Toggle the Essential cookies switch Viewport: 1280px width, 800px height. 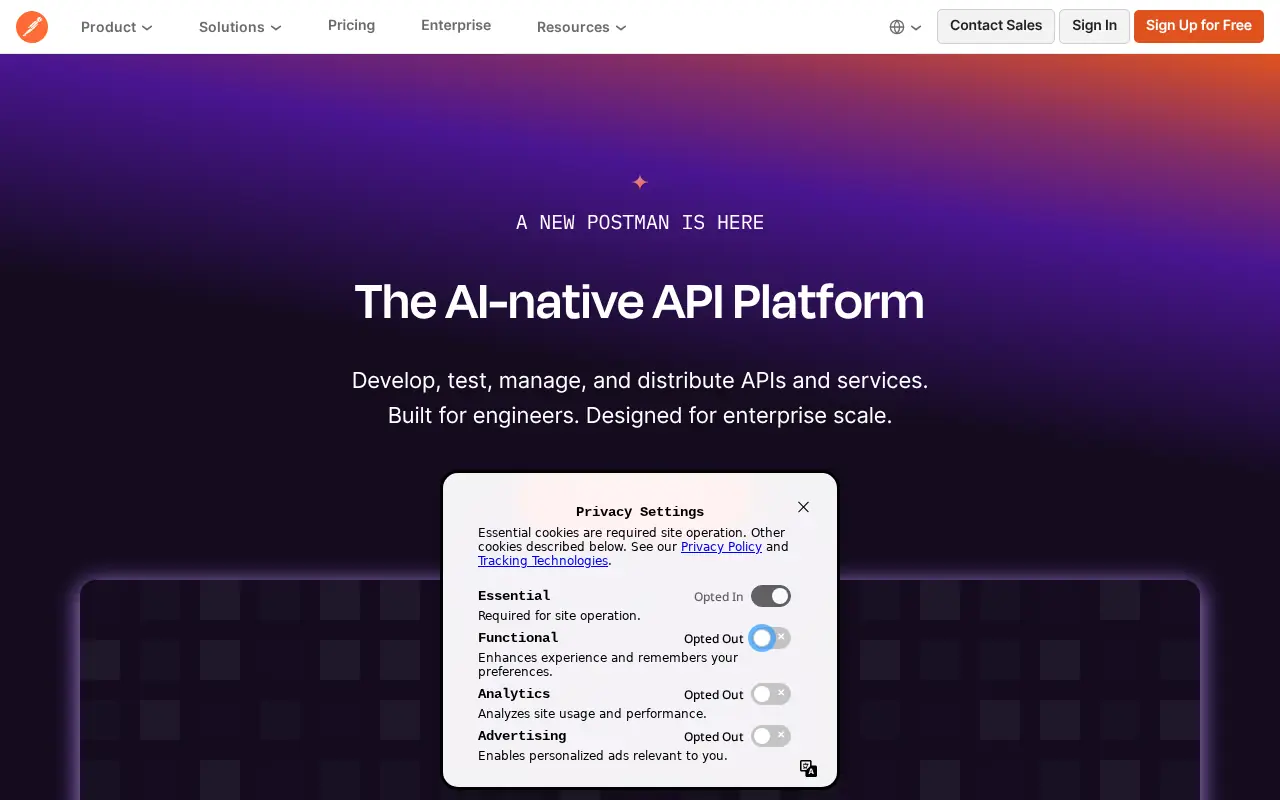[x=771, y=596]
